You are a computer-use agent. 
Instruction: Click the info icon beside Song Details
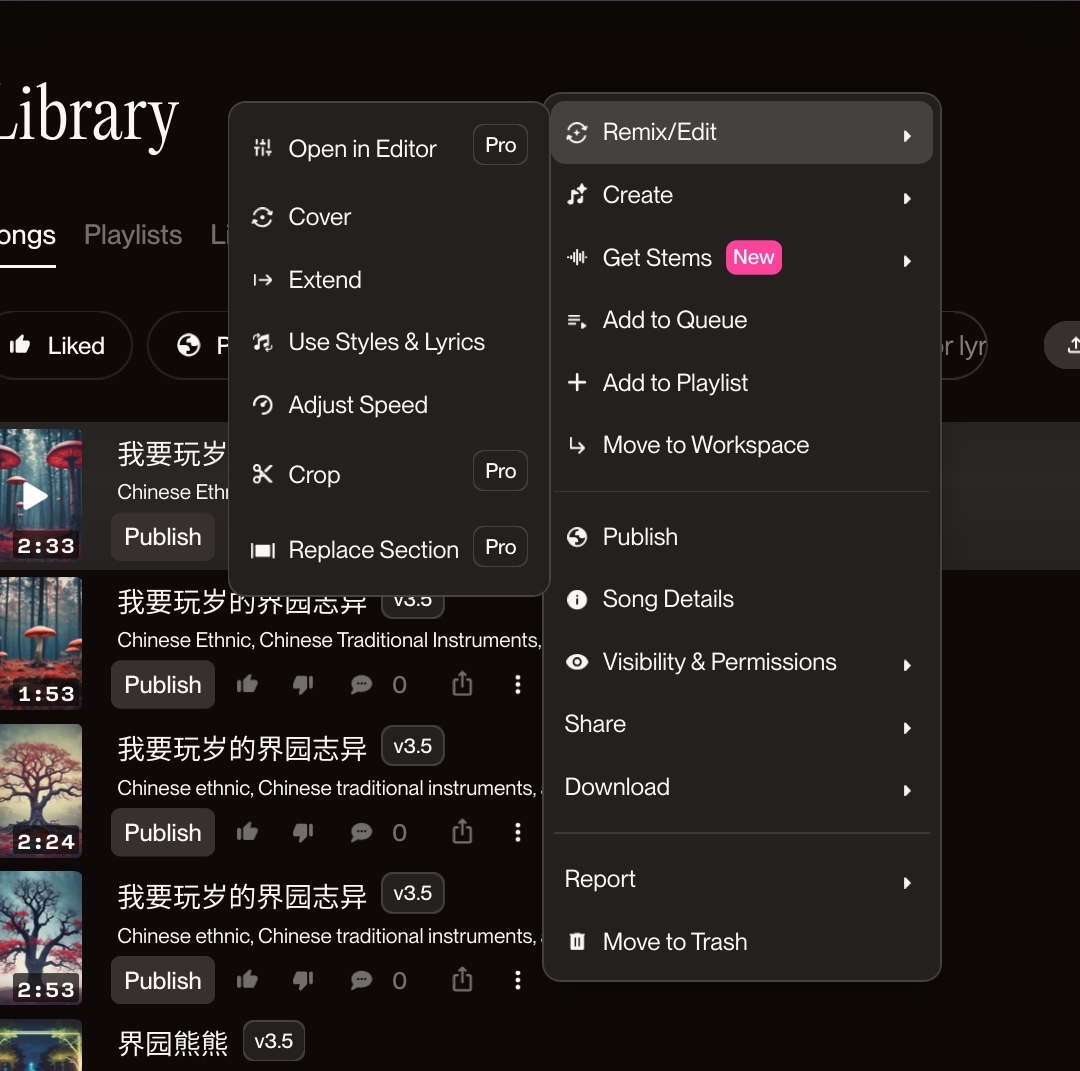[577, 599]
